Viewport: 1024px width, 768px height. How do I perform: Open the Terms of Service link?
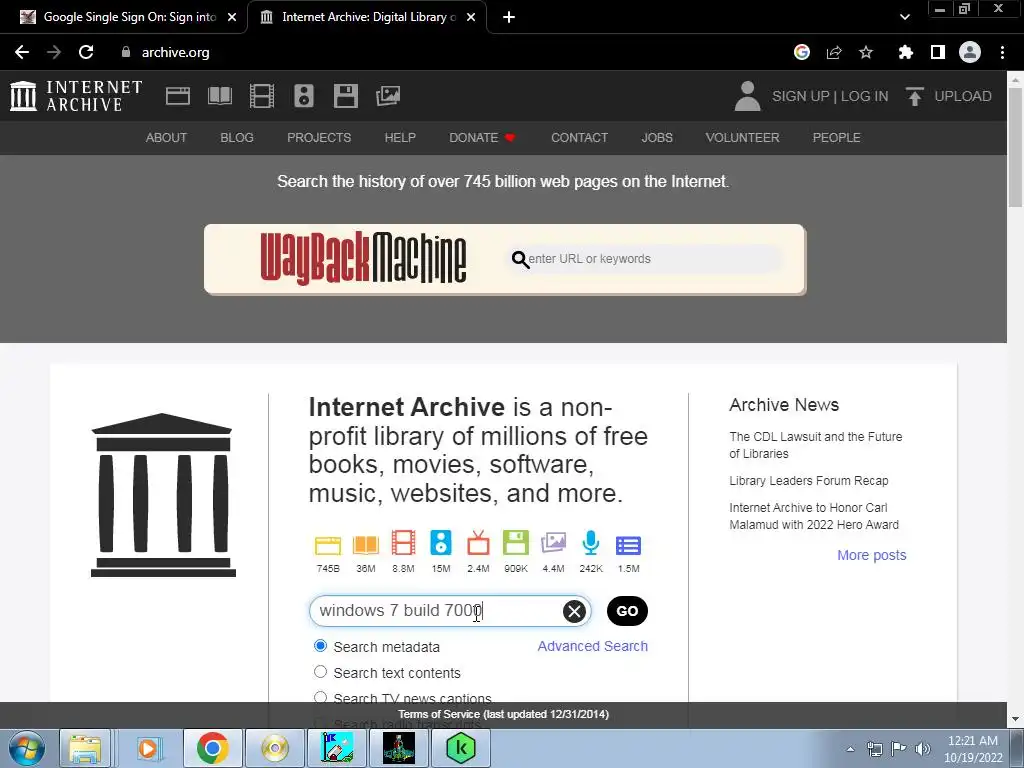coord(504,714)
